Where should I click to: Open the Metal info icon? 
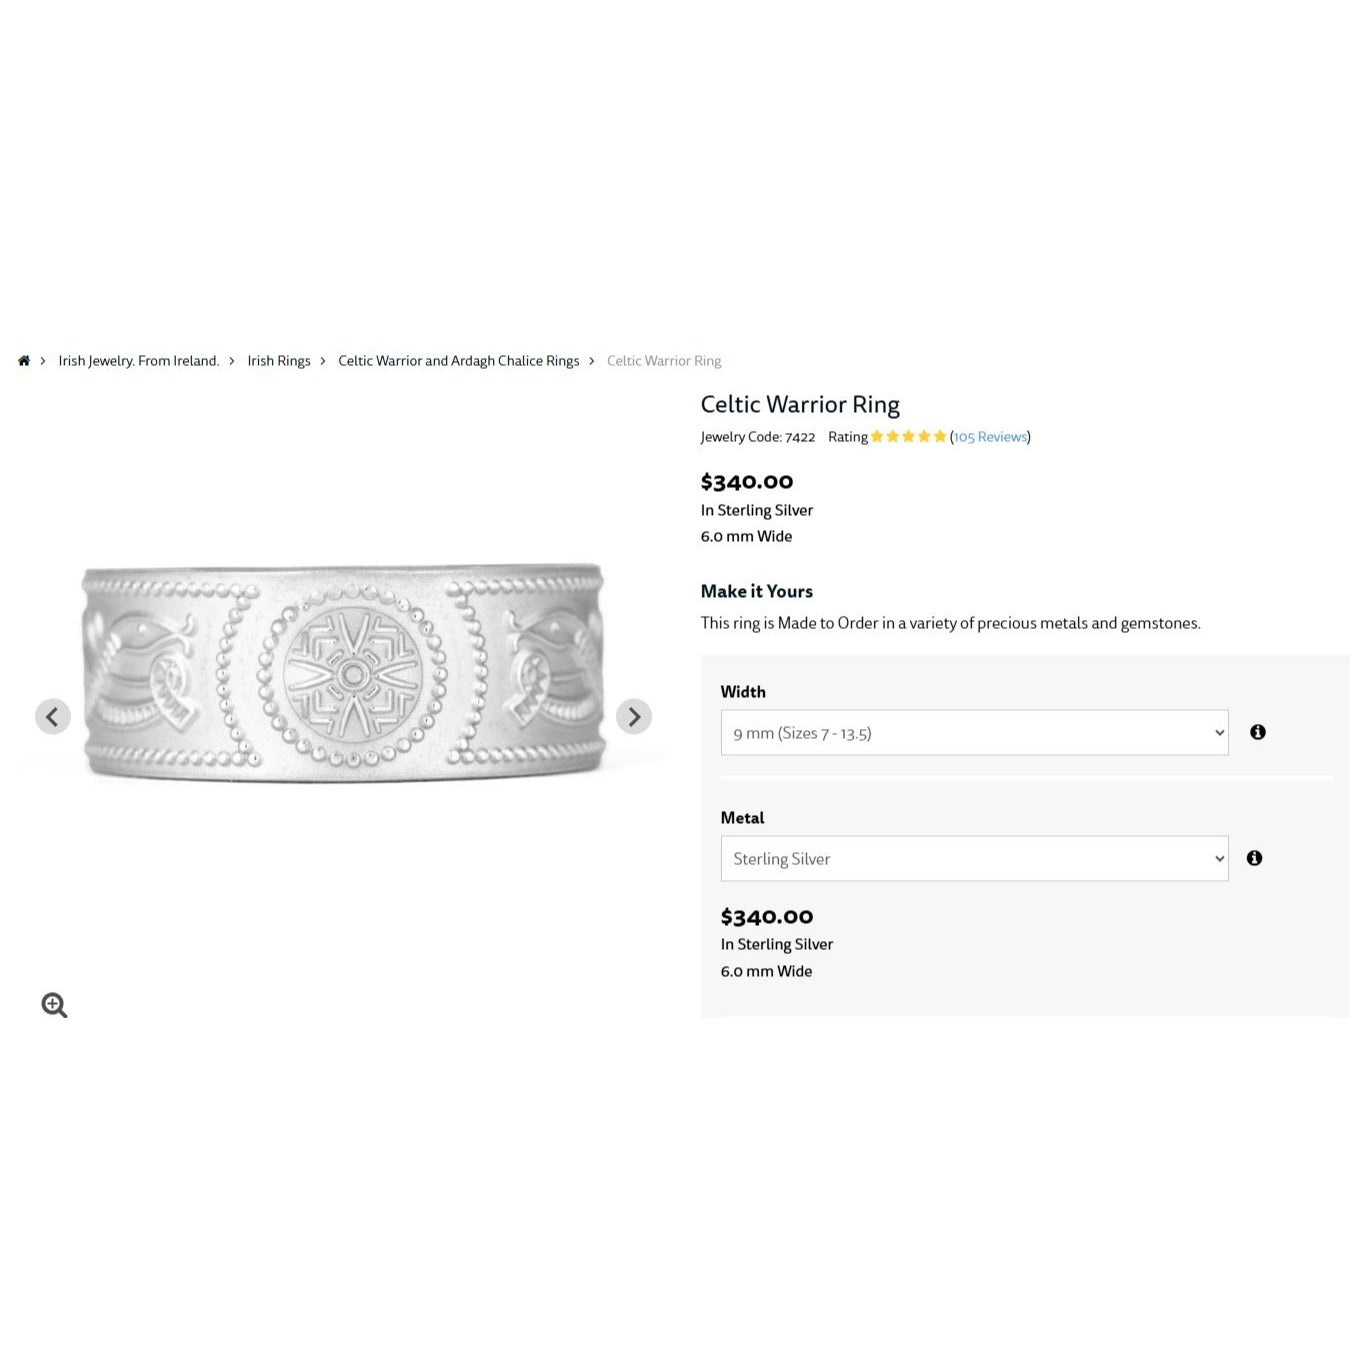coord(1254,858)
